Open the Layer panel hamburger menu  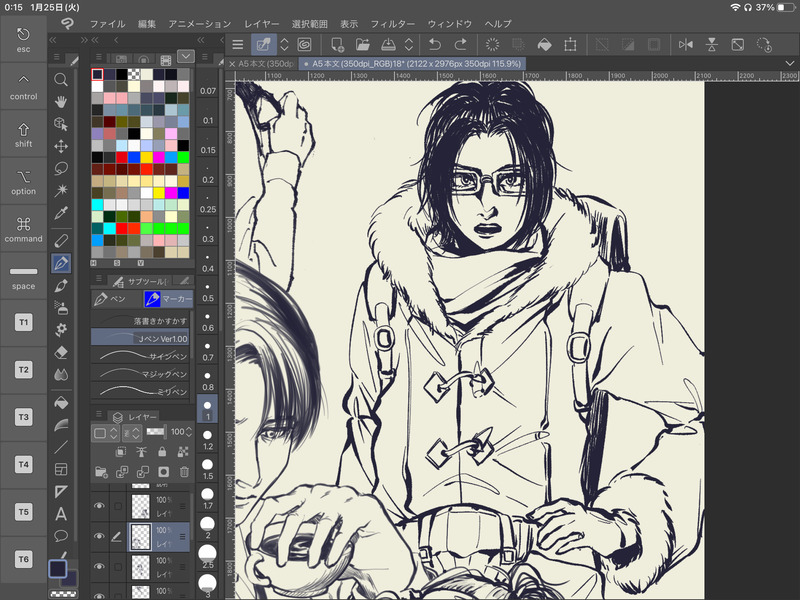coord(99,415)
